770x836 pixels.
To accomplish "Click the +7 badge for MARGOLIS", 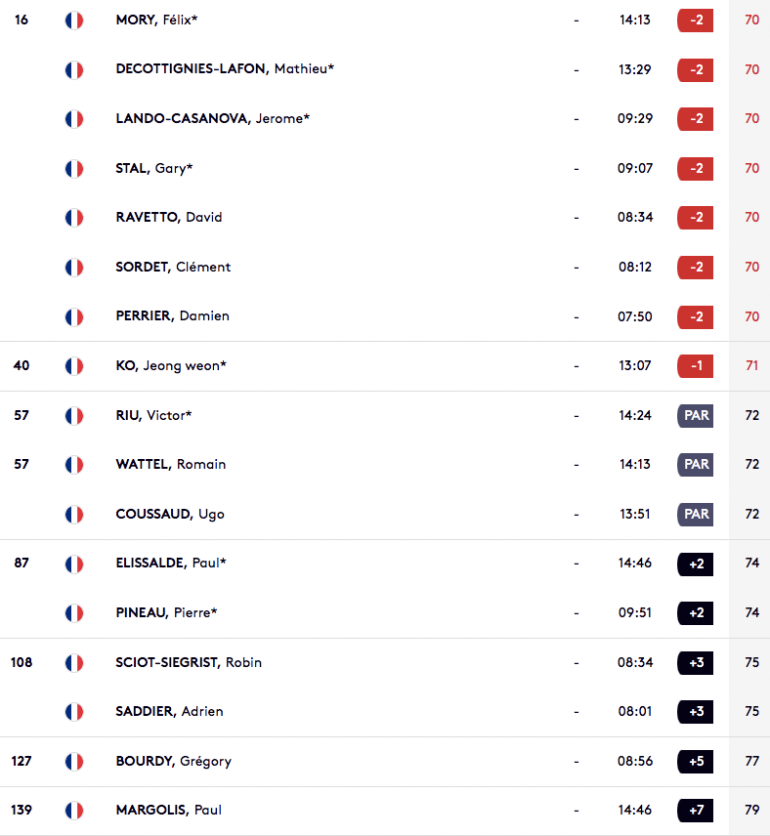I will pyautogui.click(x=695, y=810).
